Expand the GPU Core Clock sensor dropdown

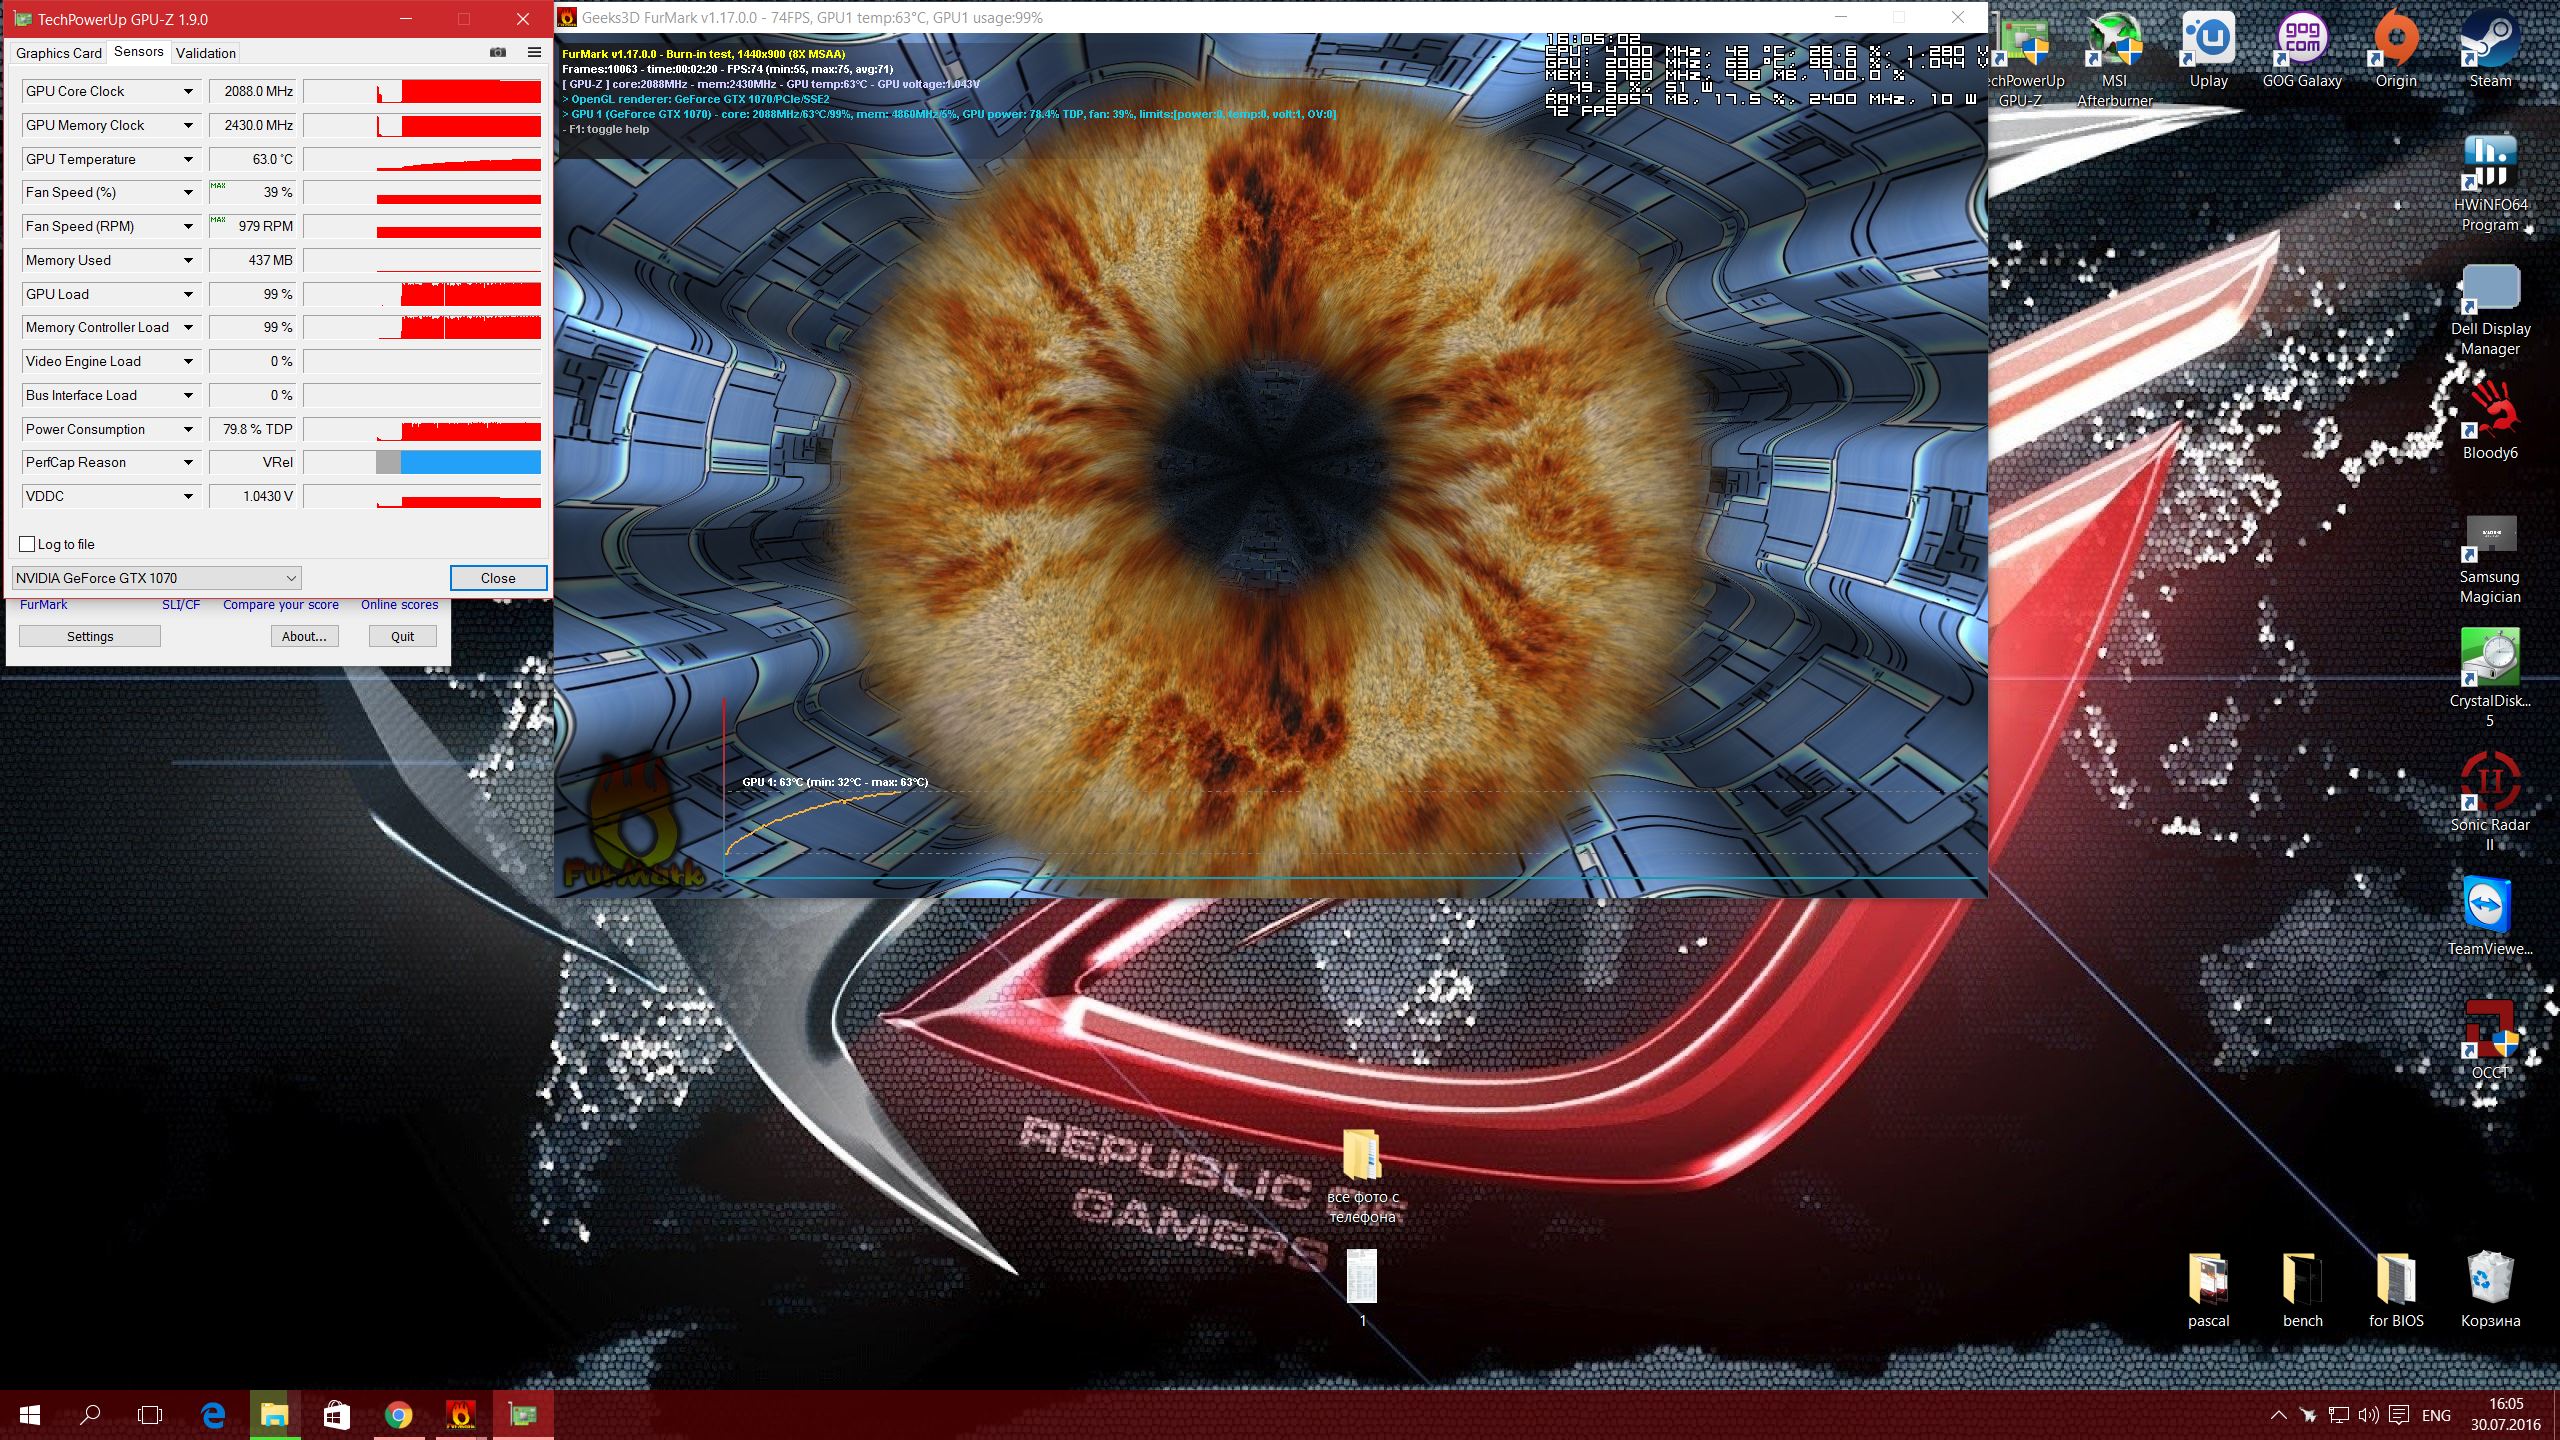[x=188, y=91]
